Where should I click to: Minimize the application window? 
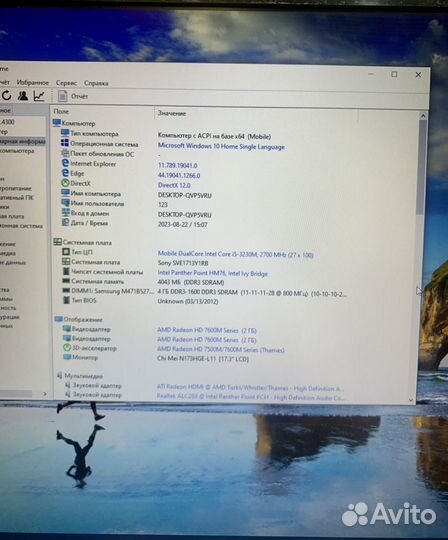(371, 74)
